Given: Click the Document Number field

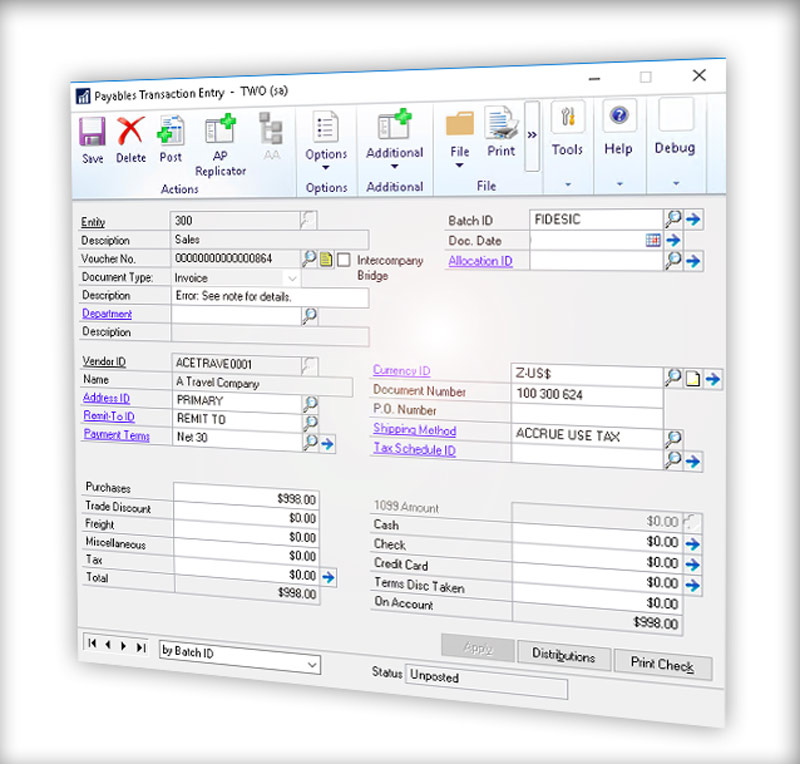Looking at the screenshot, I should [x=587, y=395].
